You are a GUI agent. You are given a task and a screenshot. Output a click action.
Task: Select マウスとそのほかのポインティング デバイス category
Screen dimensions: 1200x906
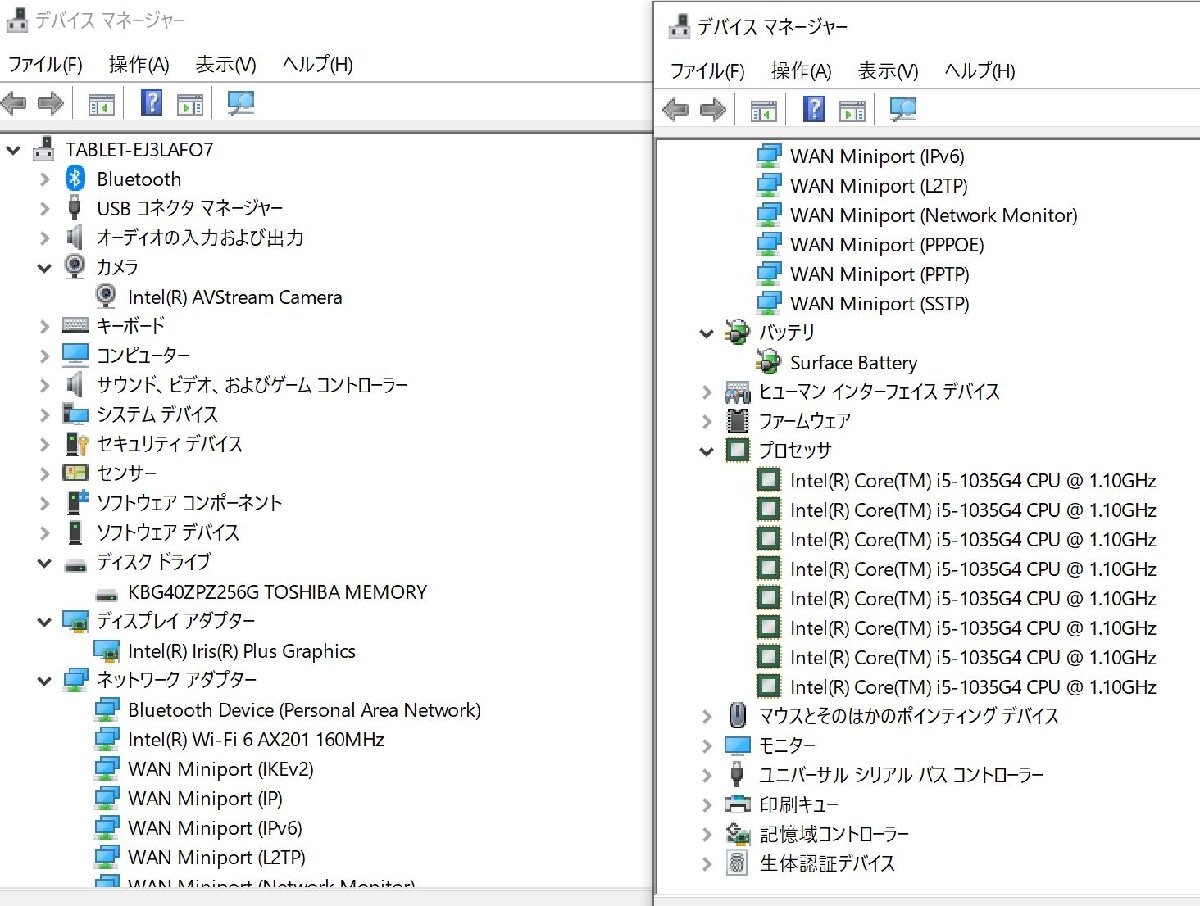coord(909,716)
